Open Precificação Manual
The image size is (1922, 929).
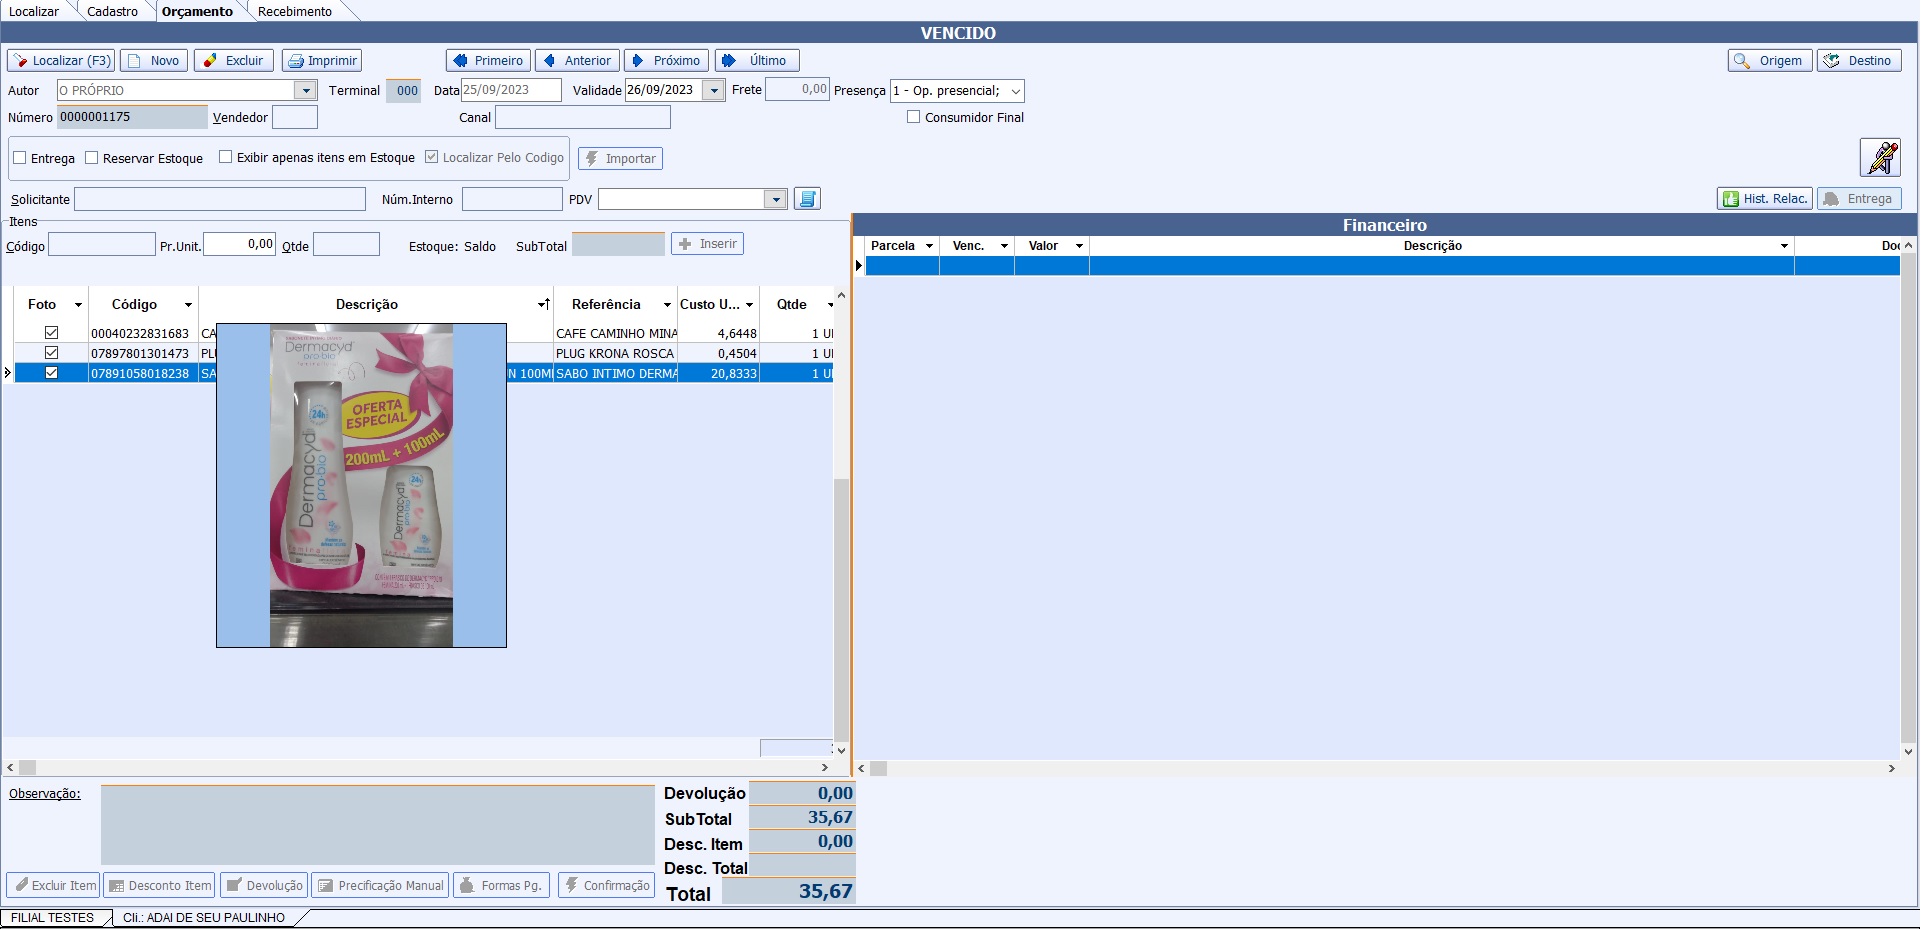point(380,886)
